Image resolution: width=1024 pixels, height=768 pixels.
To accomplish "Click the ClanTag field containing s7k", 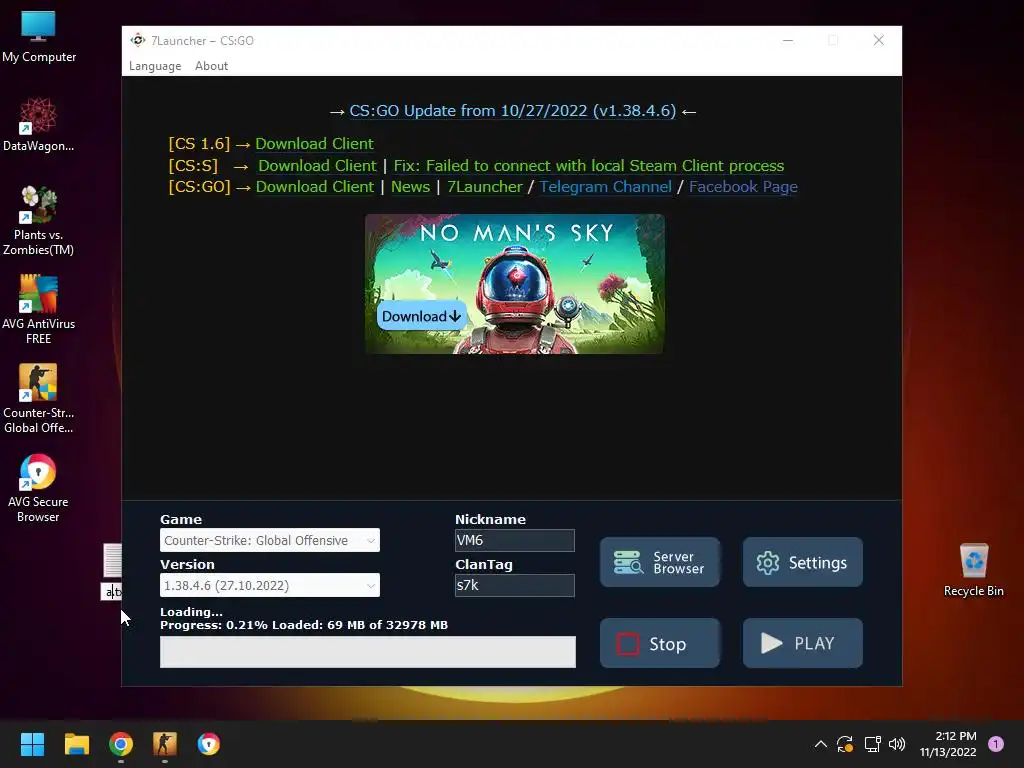I will click(x=515, y=585).
